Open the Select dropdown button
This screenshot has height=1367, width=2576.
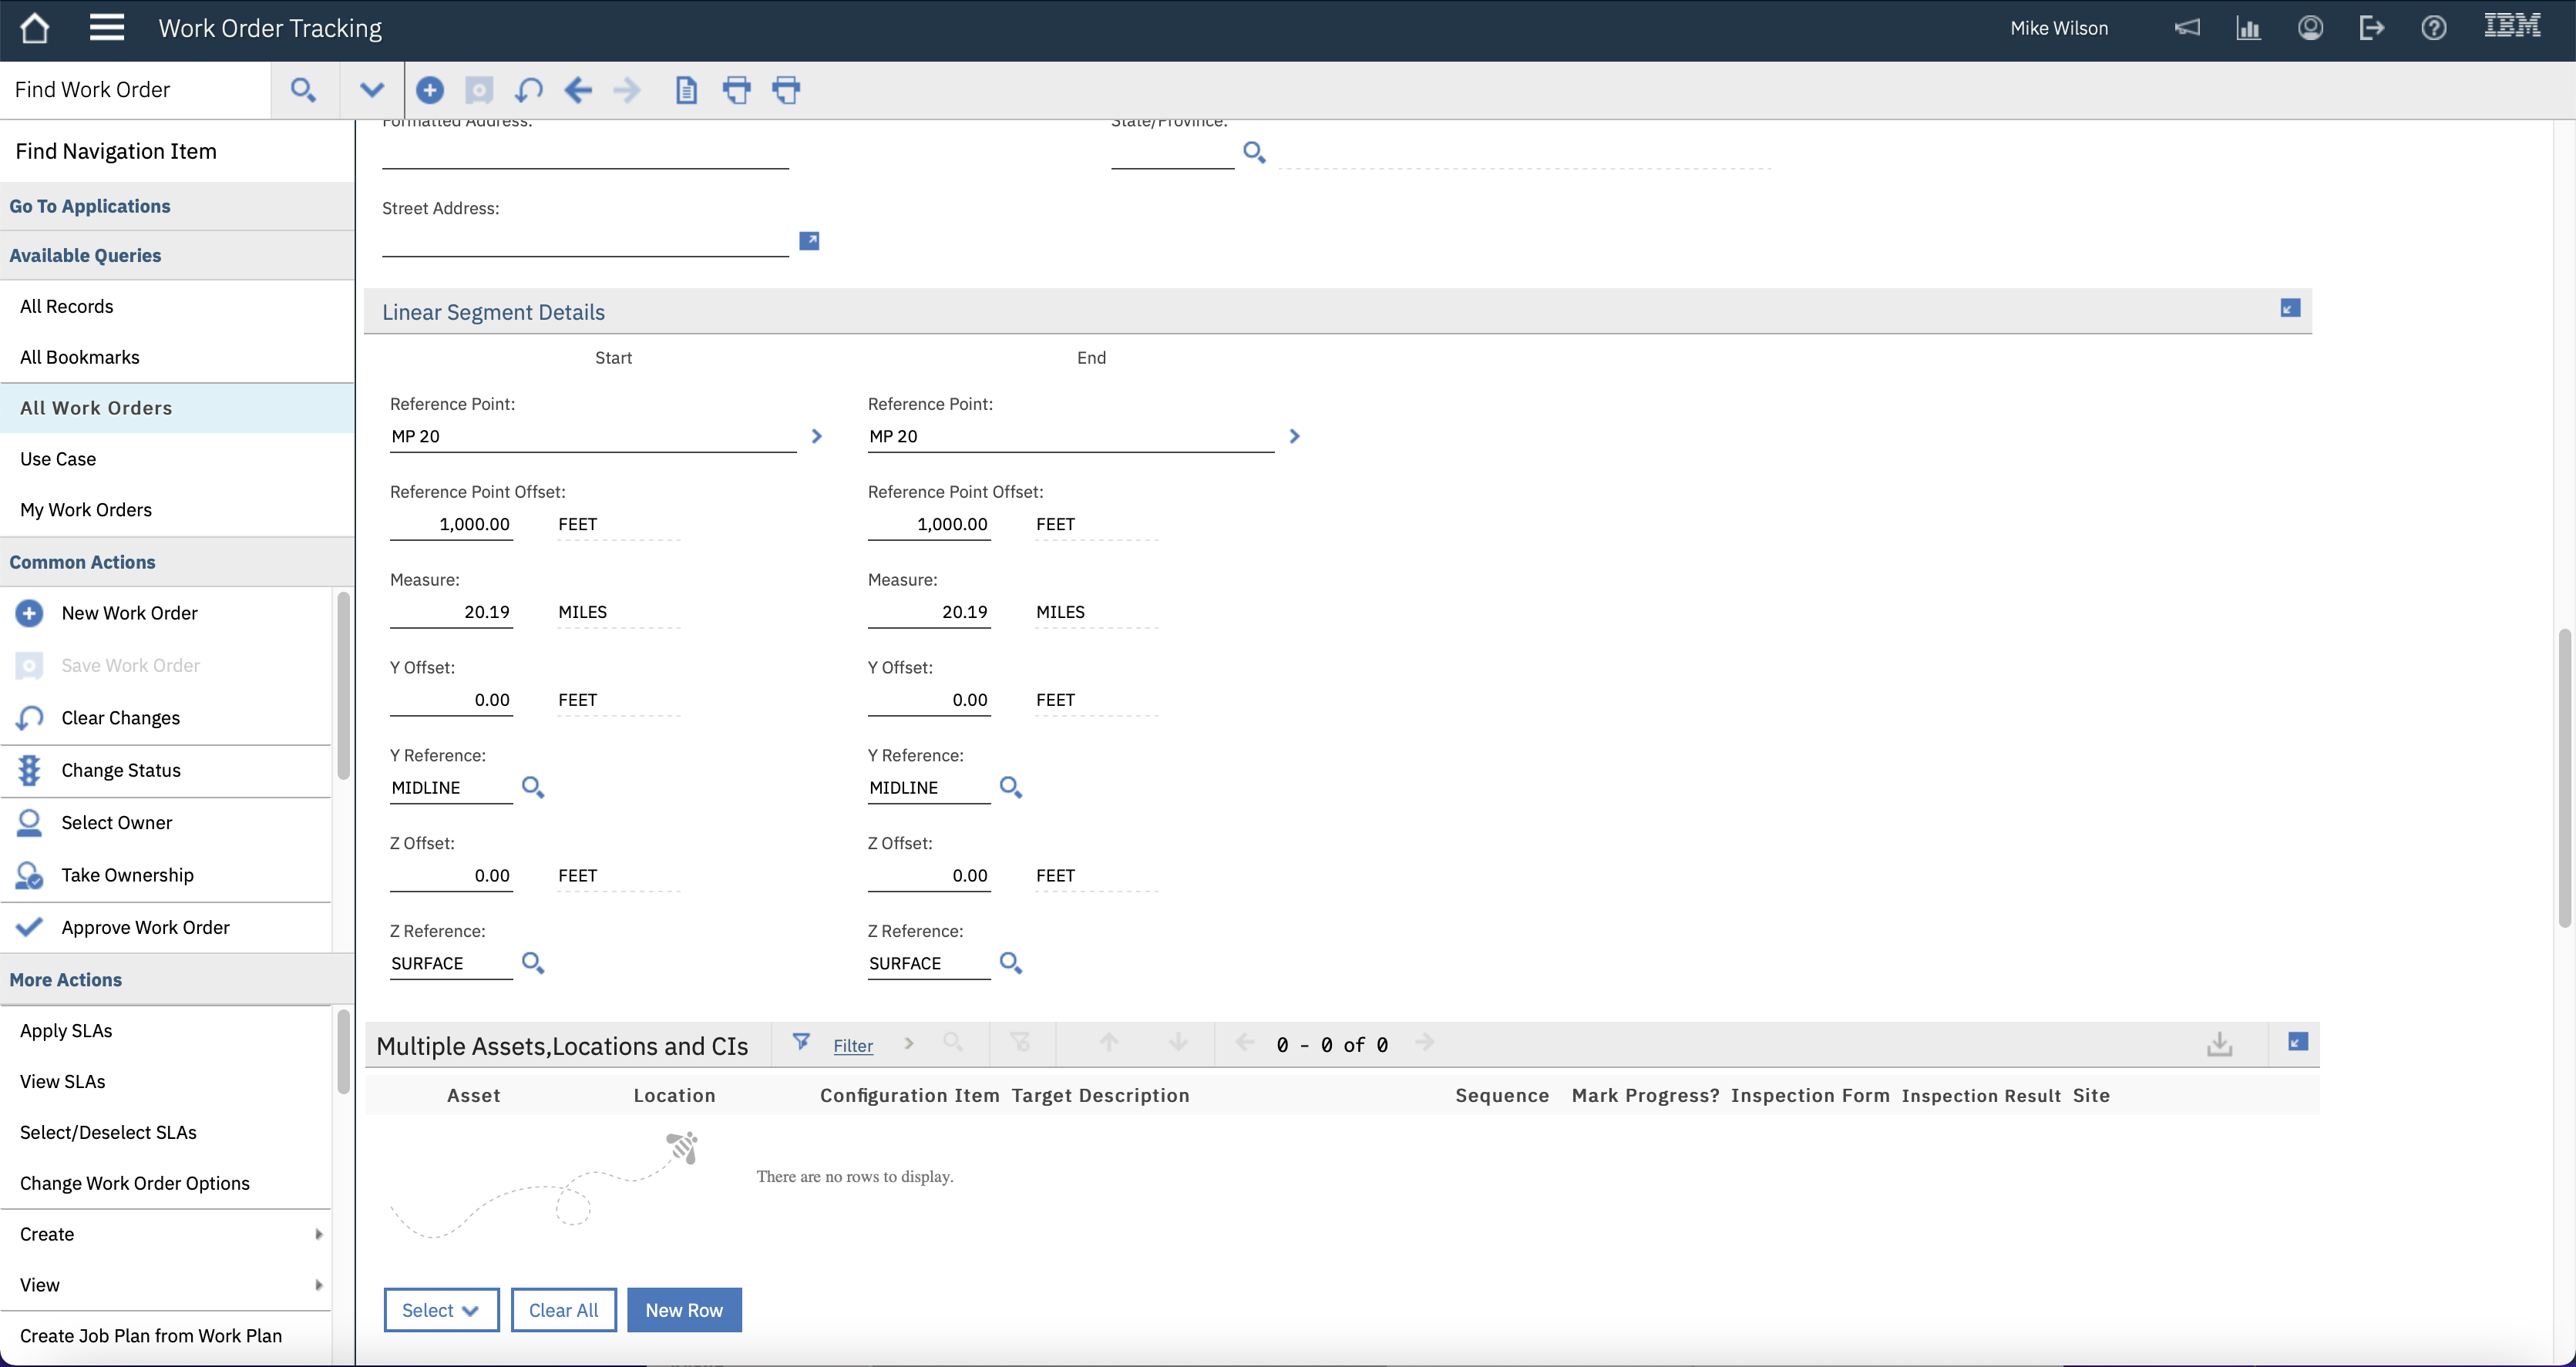(x=441, y=1310)
